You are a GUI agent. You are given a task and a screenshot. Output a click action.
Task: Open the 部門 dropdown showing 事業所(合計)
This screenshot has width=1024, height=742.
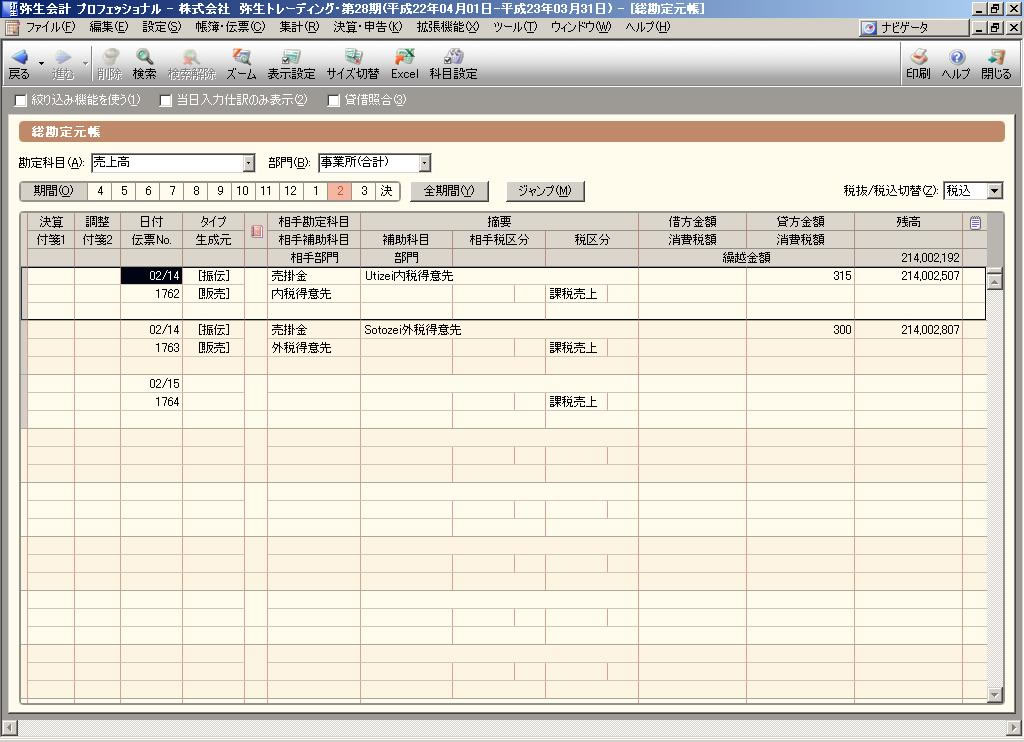(425, 163)
